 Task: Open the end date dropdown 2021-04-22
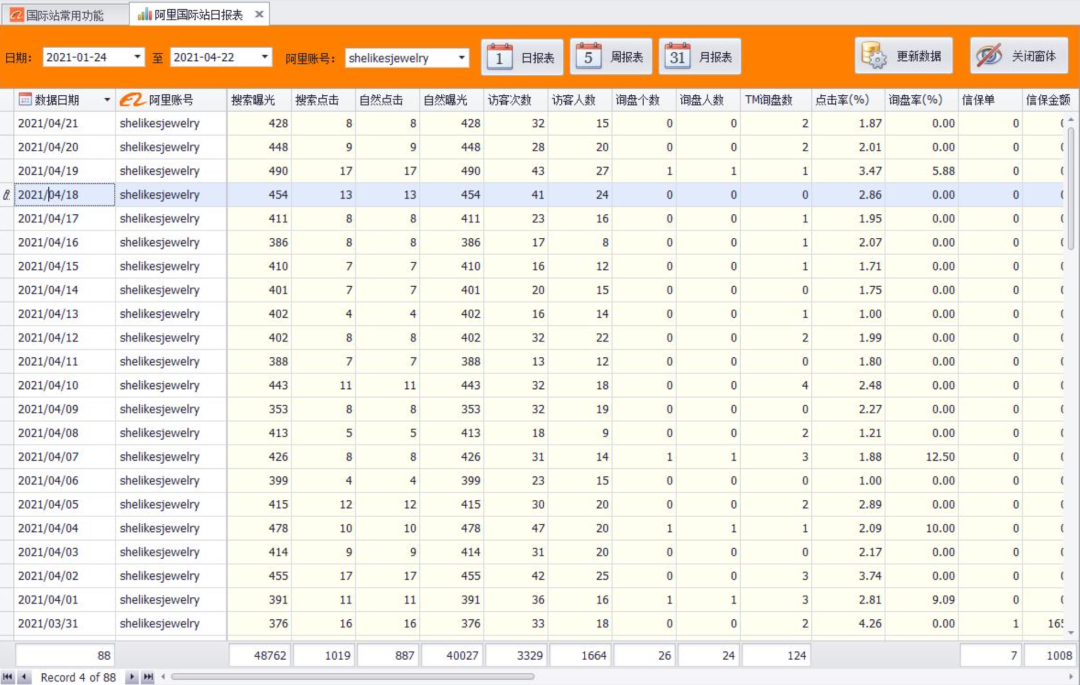pyautogui.click(x=264, y=57)
